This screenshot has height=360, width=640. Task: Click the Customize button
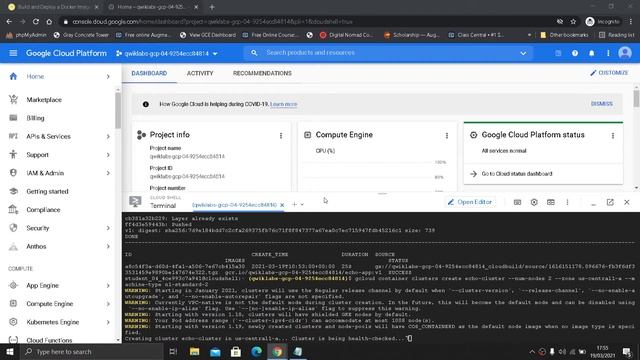click(609, 73)
